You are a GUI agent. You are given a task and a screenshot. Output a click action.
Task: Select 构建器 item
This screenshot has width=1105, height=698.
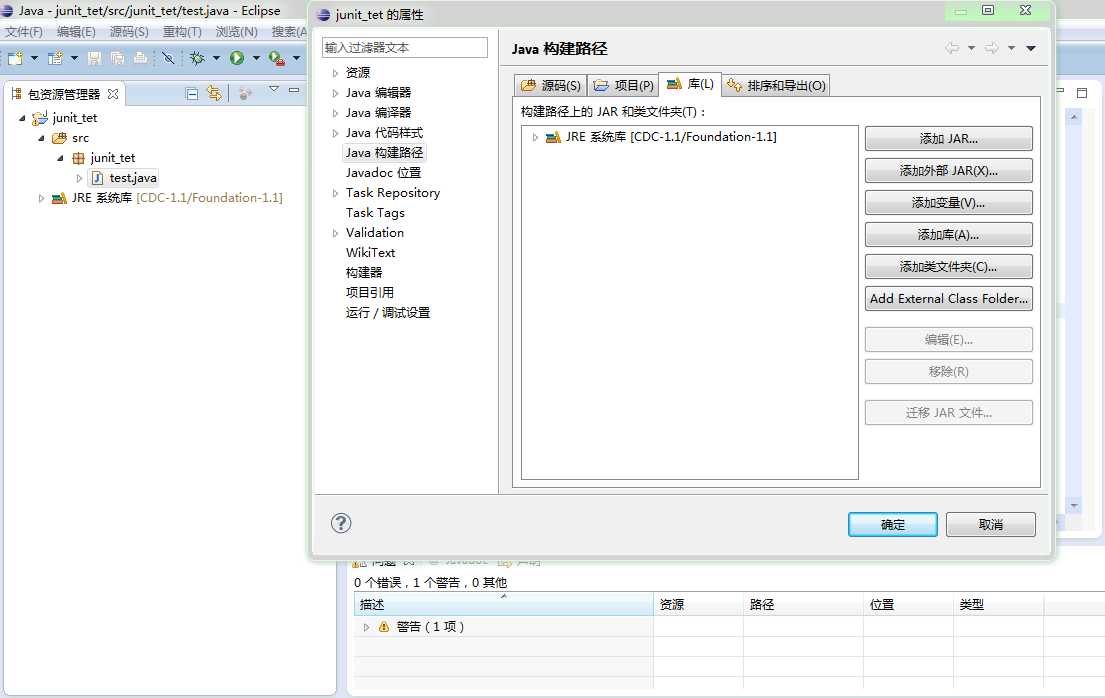coord(364,272)
